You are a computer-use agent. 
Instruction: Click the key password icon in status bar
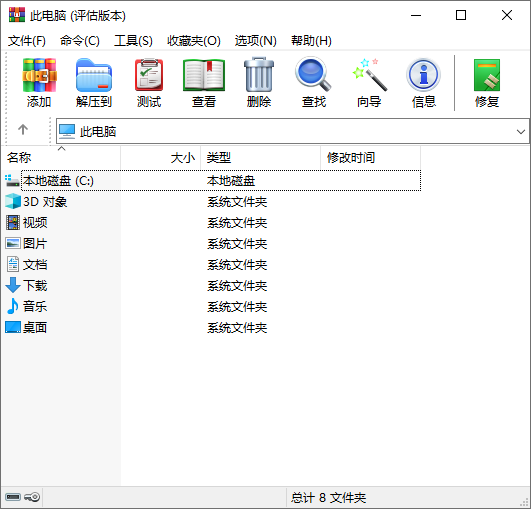pos(32,497)
